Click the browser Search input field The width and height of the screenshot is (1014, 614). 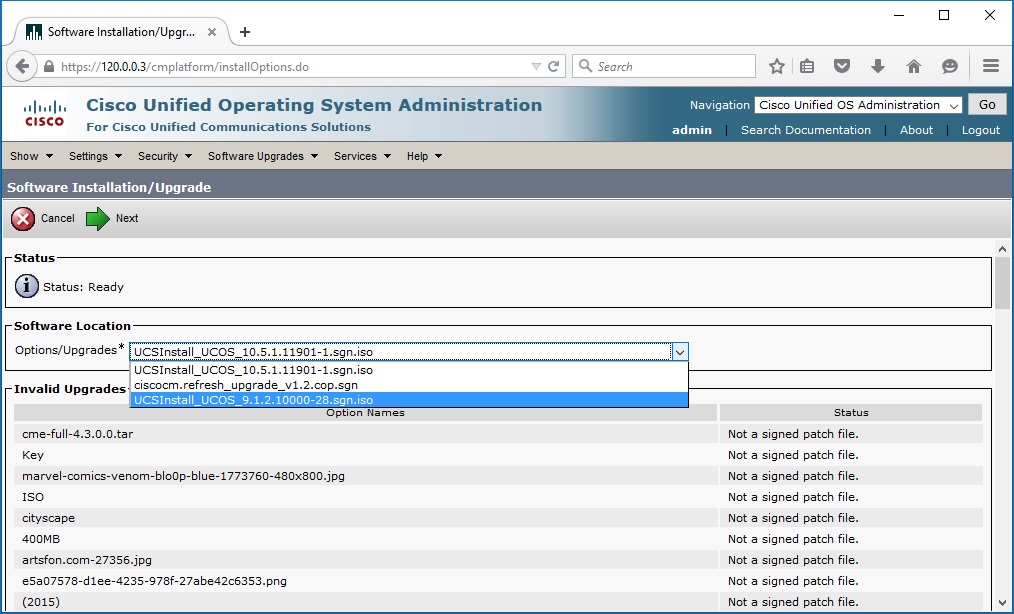(664, 67)
